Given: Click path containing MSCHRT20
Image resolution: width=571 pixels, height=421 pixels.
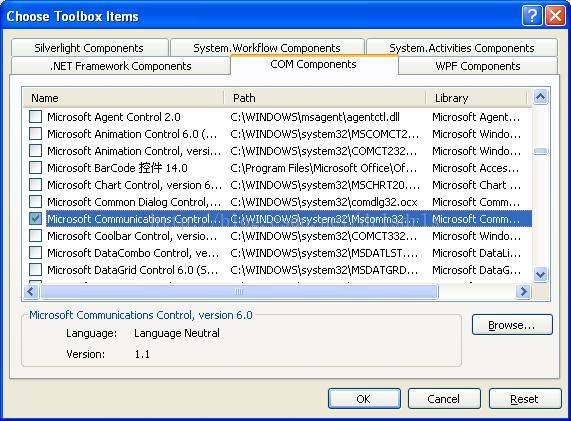Looking at the screenshot, I should point(325,185).
